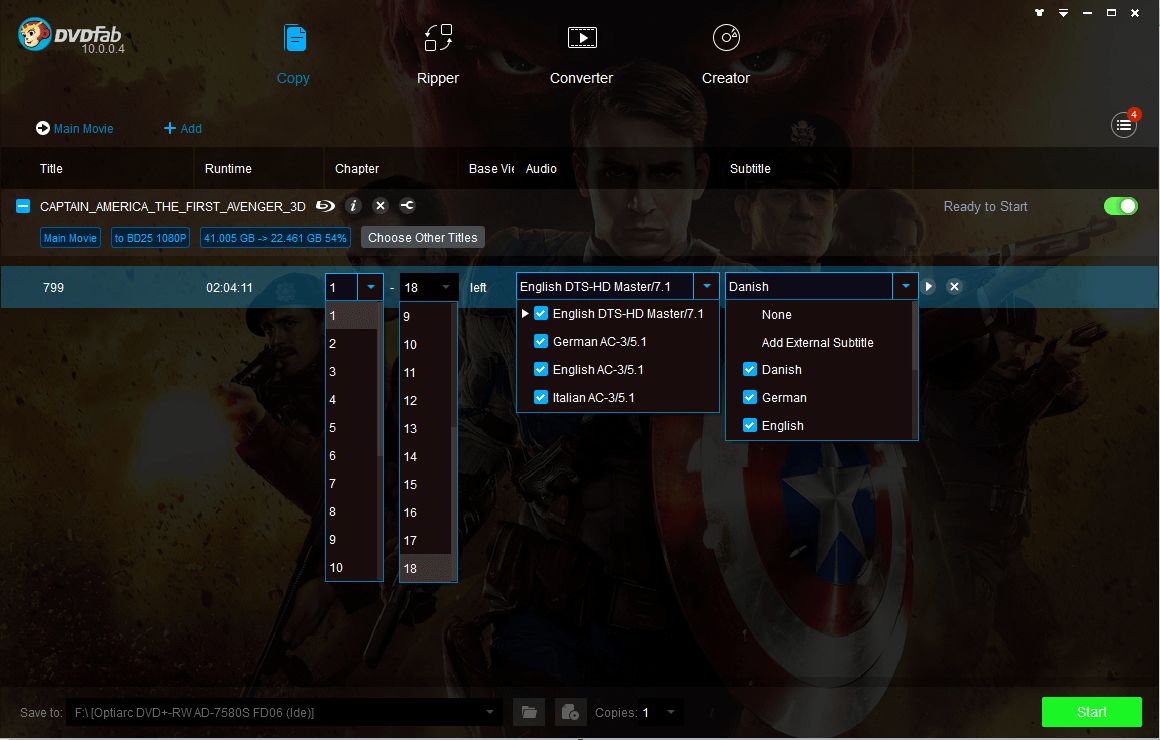
Task: Collapse the Captain America source row
Action: tap(23, 206)
